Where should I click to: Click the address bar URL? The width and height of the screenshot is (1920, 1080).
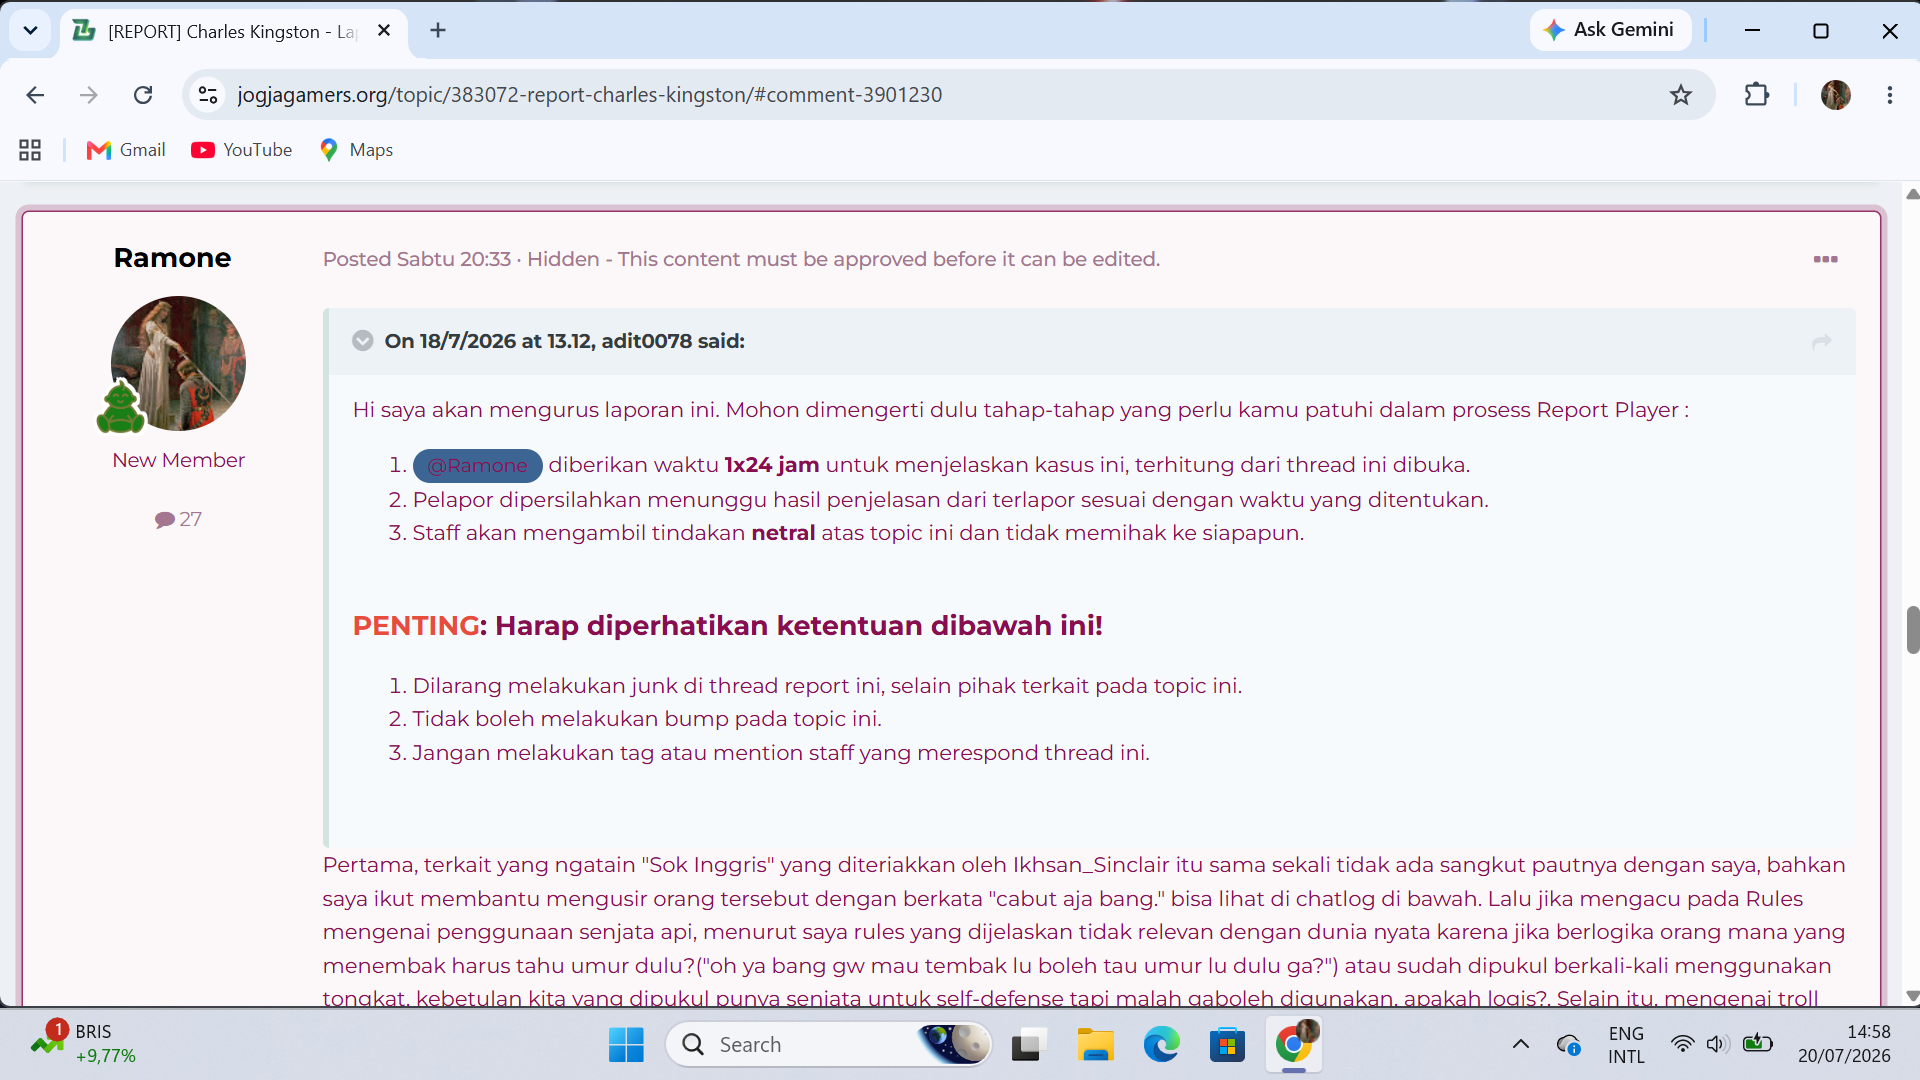point(589,95)
